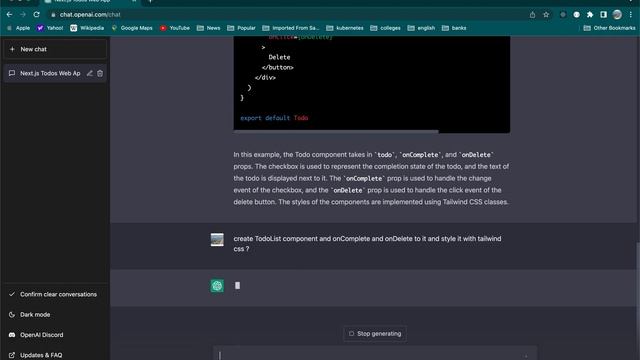Rename conversation using the pencil edit icon

[89, 73]
